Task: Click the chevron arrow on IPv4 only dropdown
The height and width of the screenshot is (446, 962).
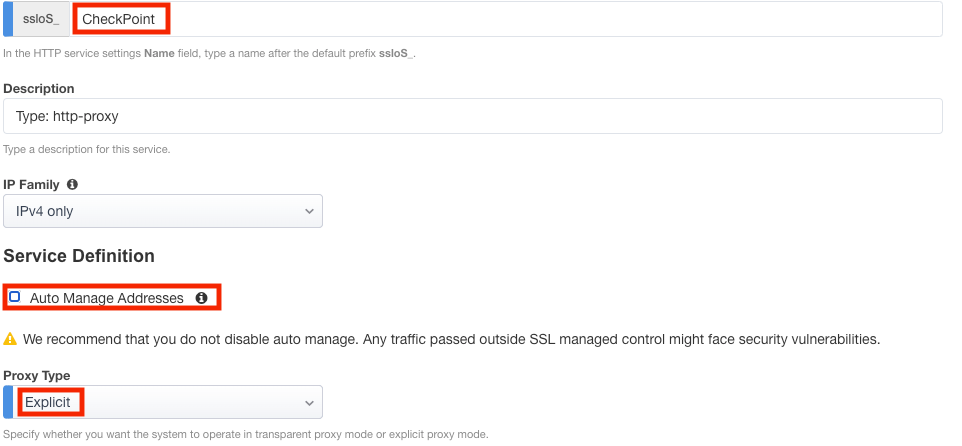Action: click(x=308, y=211)
